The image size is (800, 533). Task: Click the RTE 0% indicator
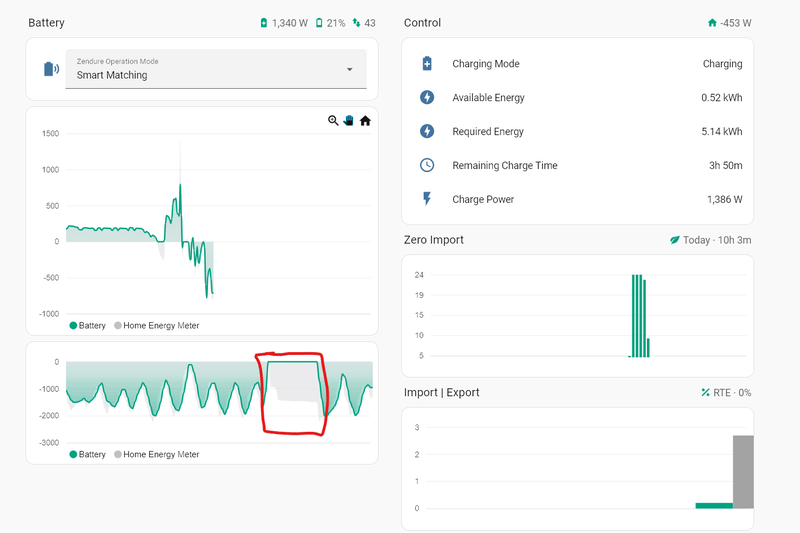click(726, 393)
